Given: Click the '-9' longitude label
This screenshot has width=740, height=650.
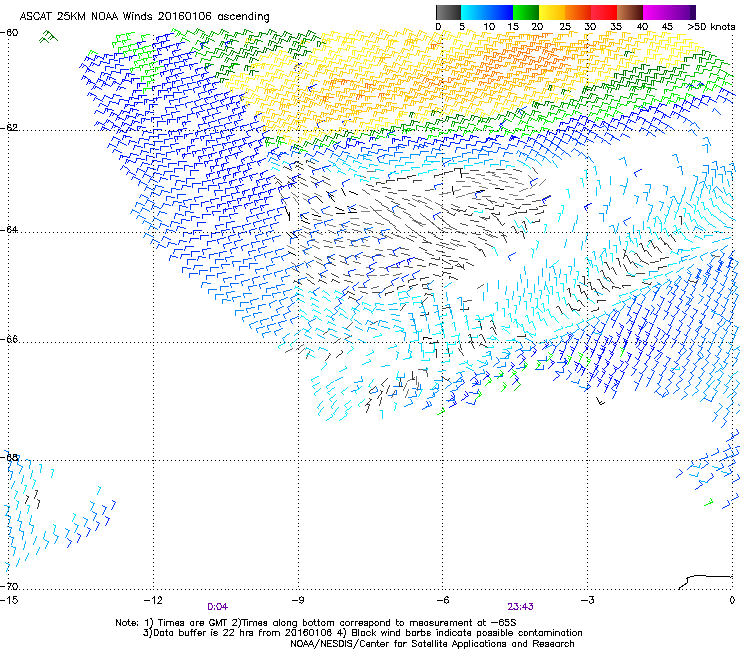Looking at the screenshot, I should click(x=297, y=600).
